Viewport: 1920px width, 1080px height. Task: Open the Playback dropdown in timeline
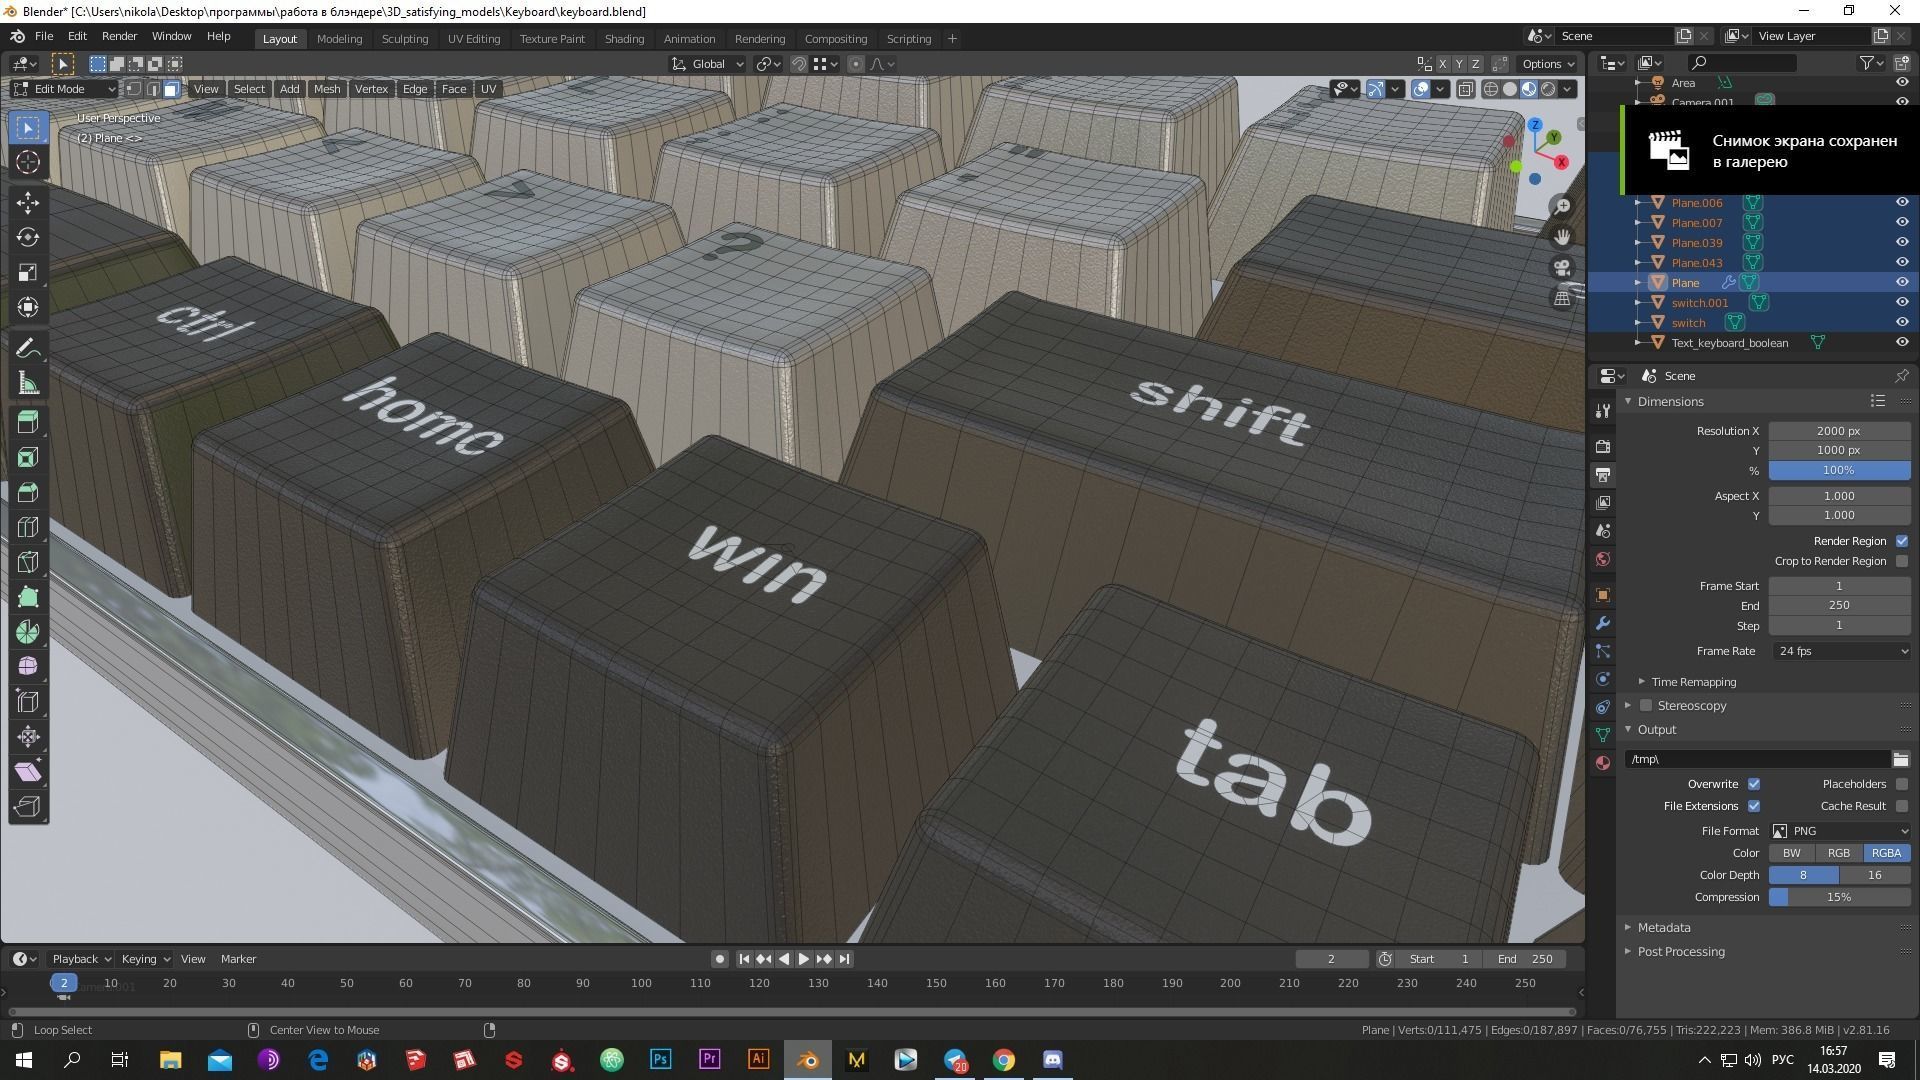[x=81, y=959]
